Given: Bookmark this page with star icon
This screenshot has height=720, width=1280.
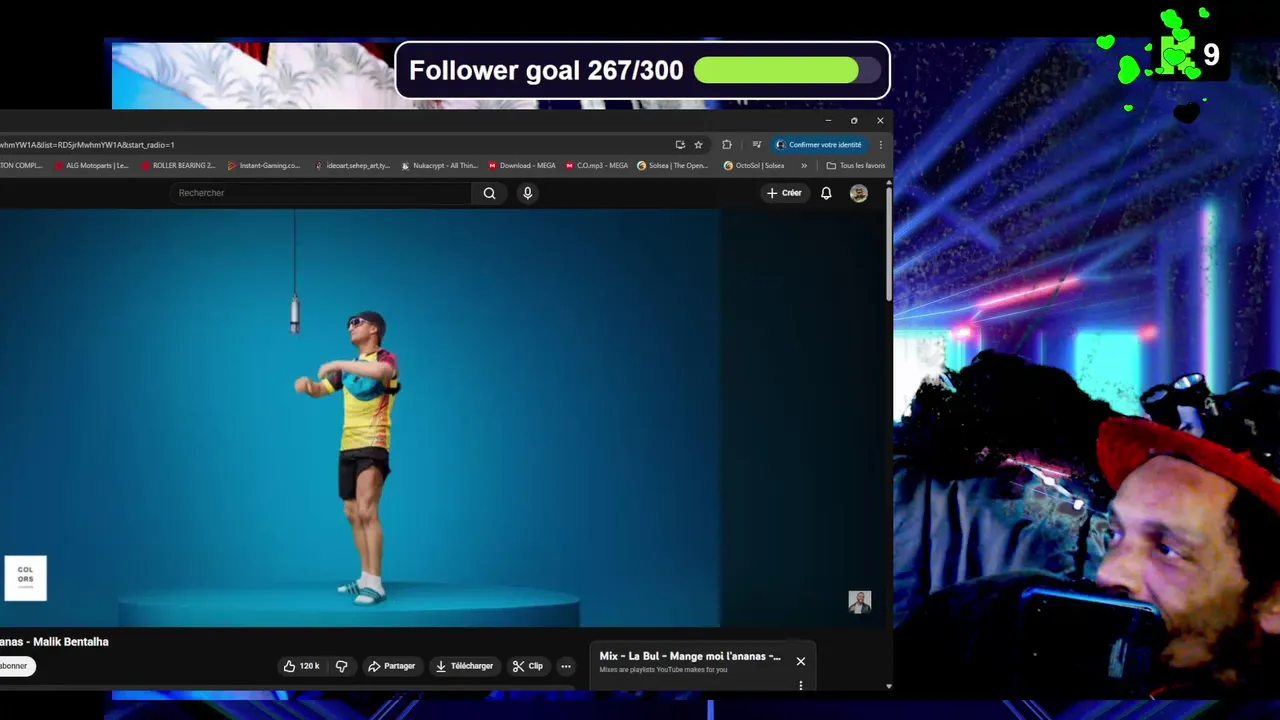Looking at the screenshot, I should coord(698,145).
